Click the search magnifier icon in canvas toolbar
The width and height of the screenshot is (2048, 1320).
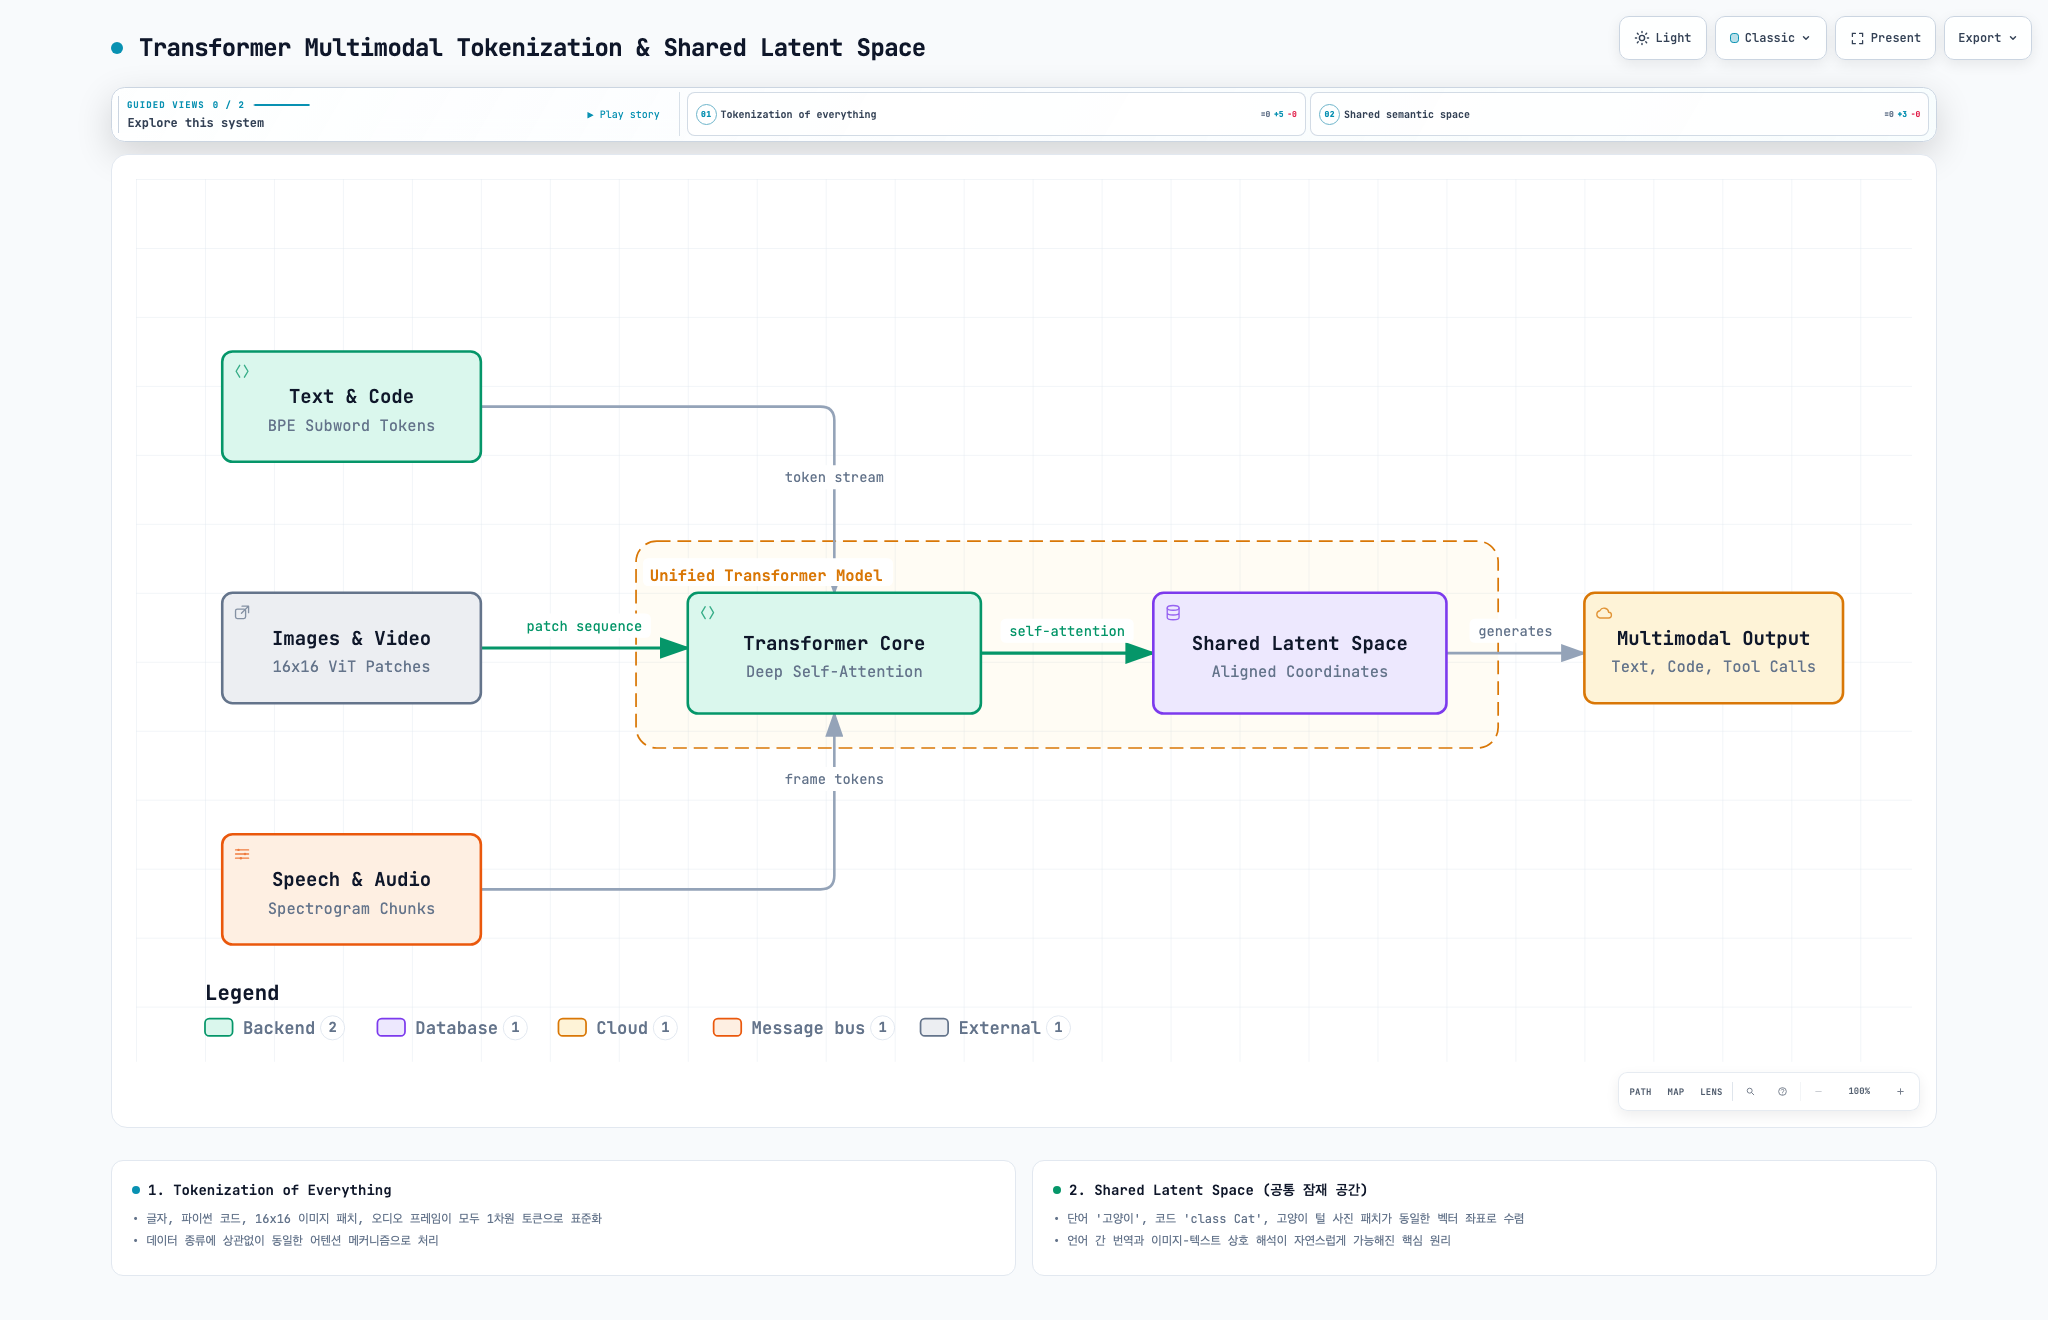[1750, 1092]
